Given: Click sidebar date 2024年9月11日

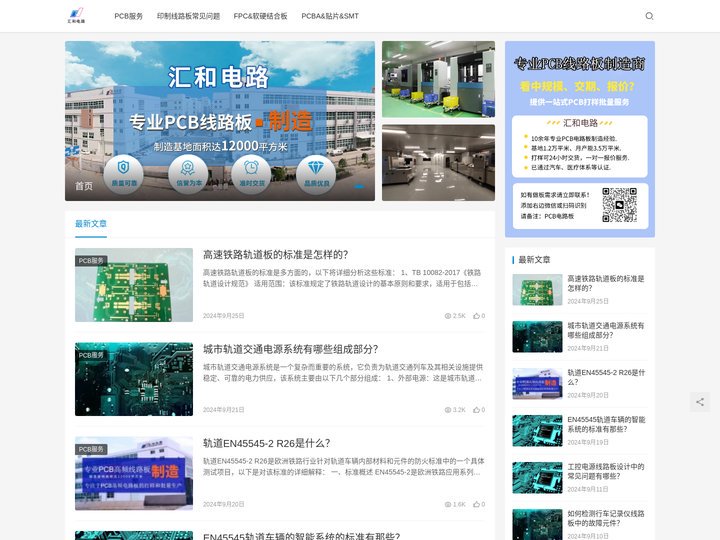Looking at the screenshot, I should pyautogui.click(x=588, y=489).
